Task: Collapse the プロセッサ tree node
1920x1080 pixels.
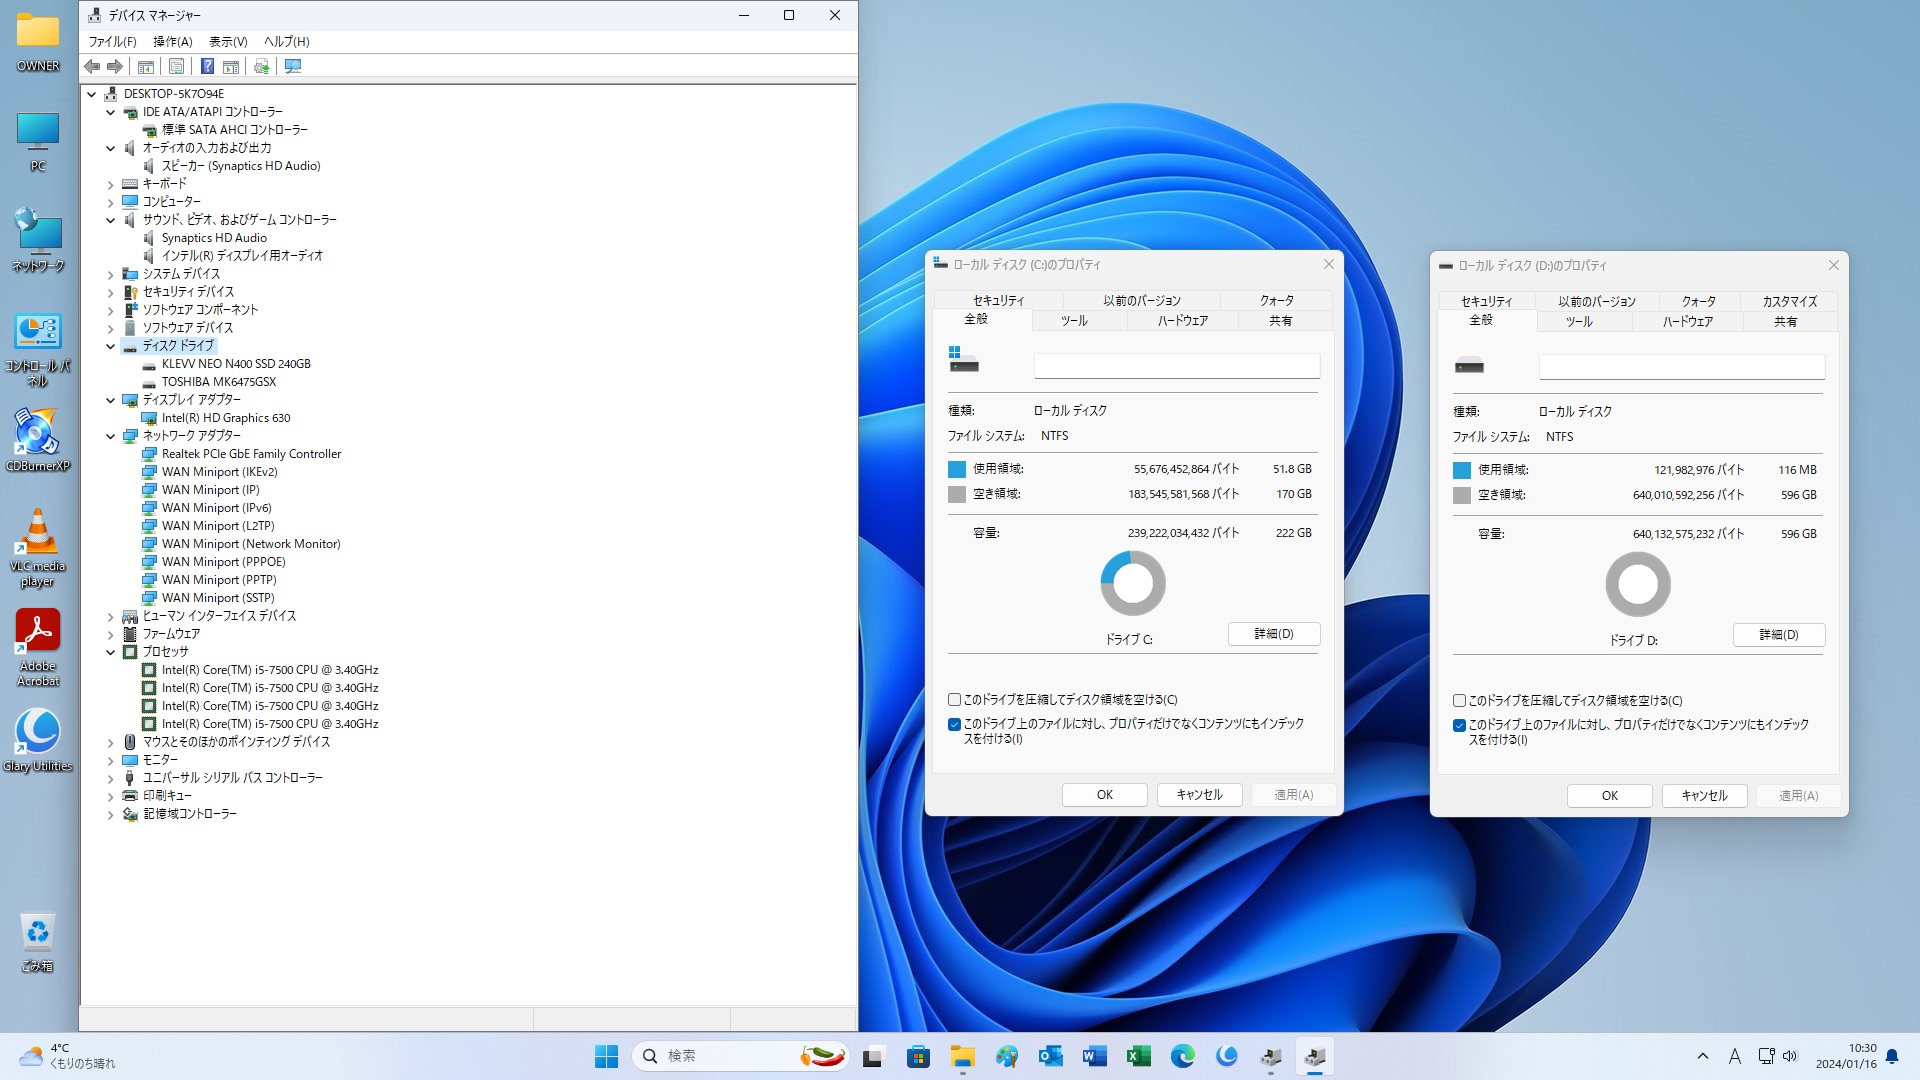Action: [x=110, y=652]
